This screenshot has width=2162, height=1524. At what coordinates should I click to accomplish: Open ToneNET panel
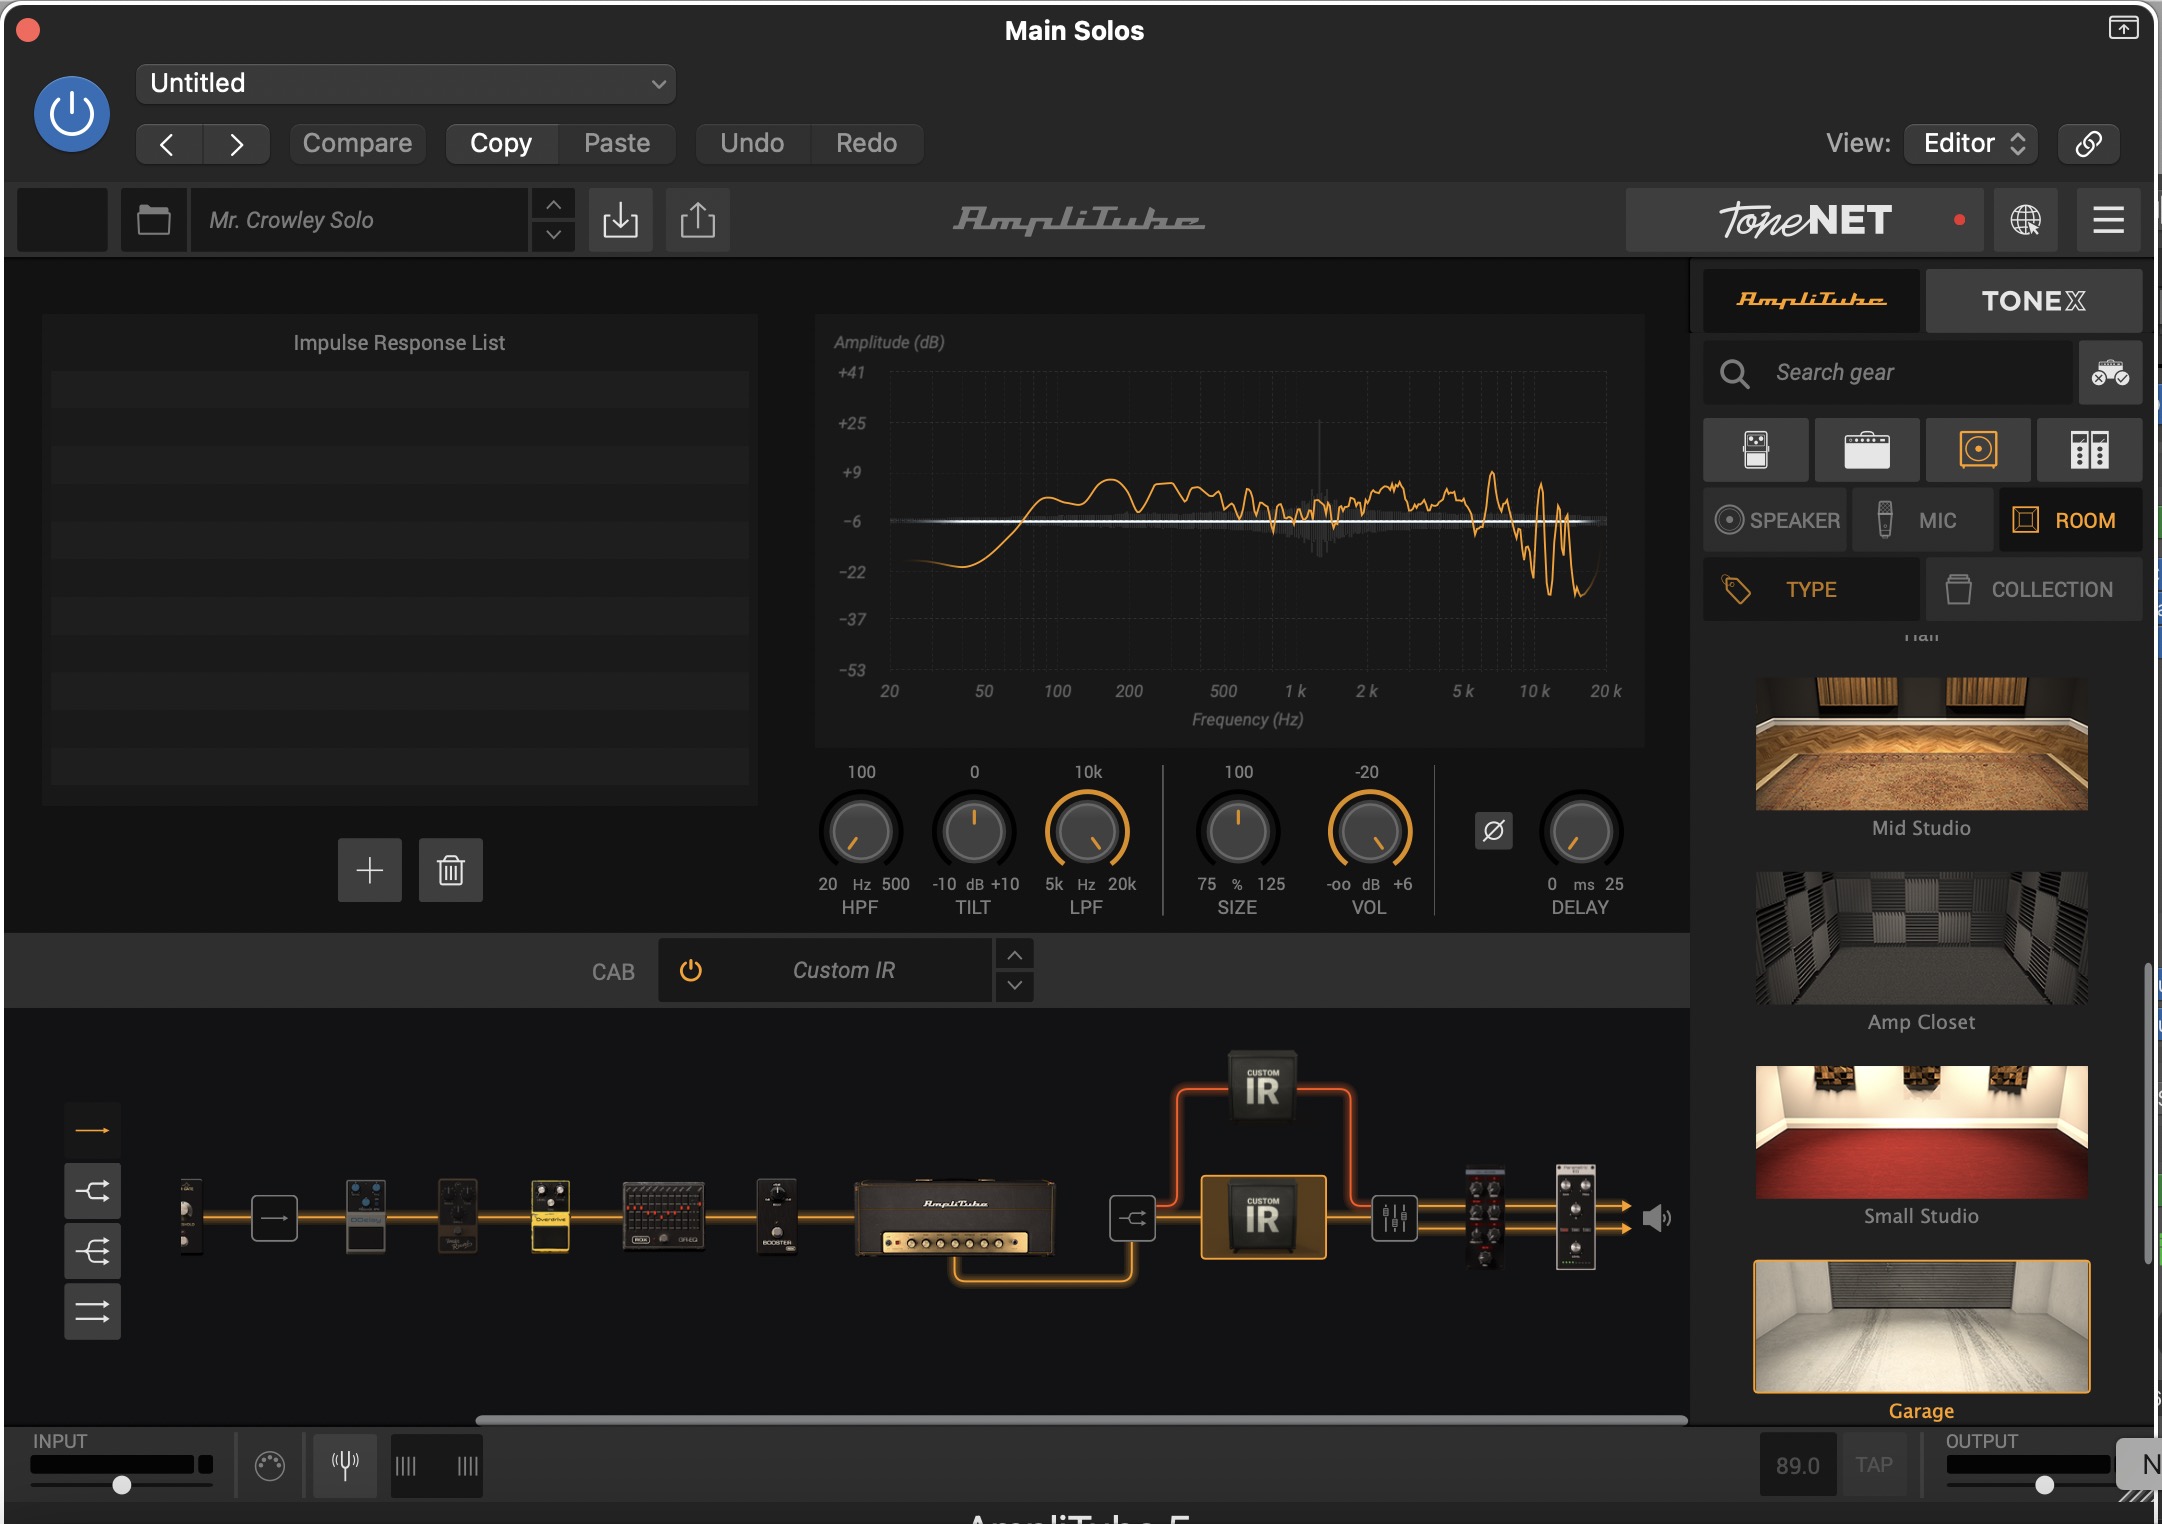pos(1806,219)
